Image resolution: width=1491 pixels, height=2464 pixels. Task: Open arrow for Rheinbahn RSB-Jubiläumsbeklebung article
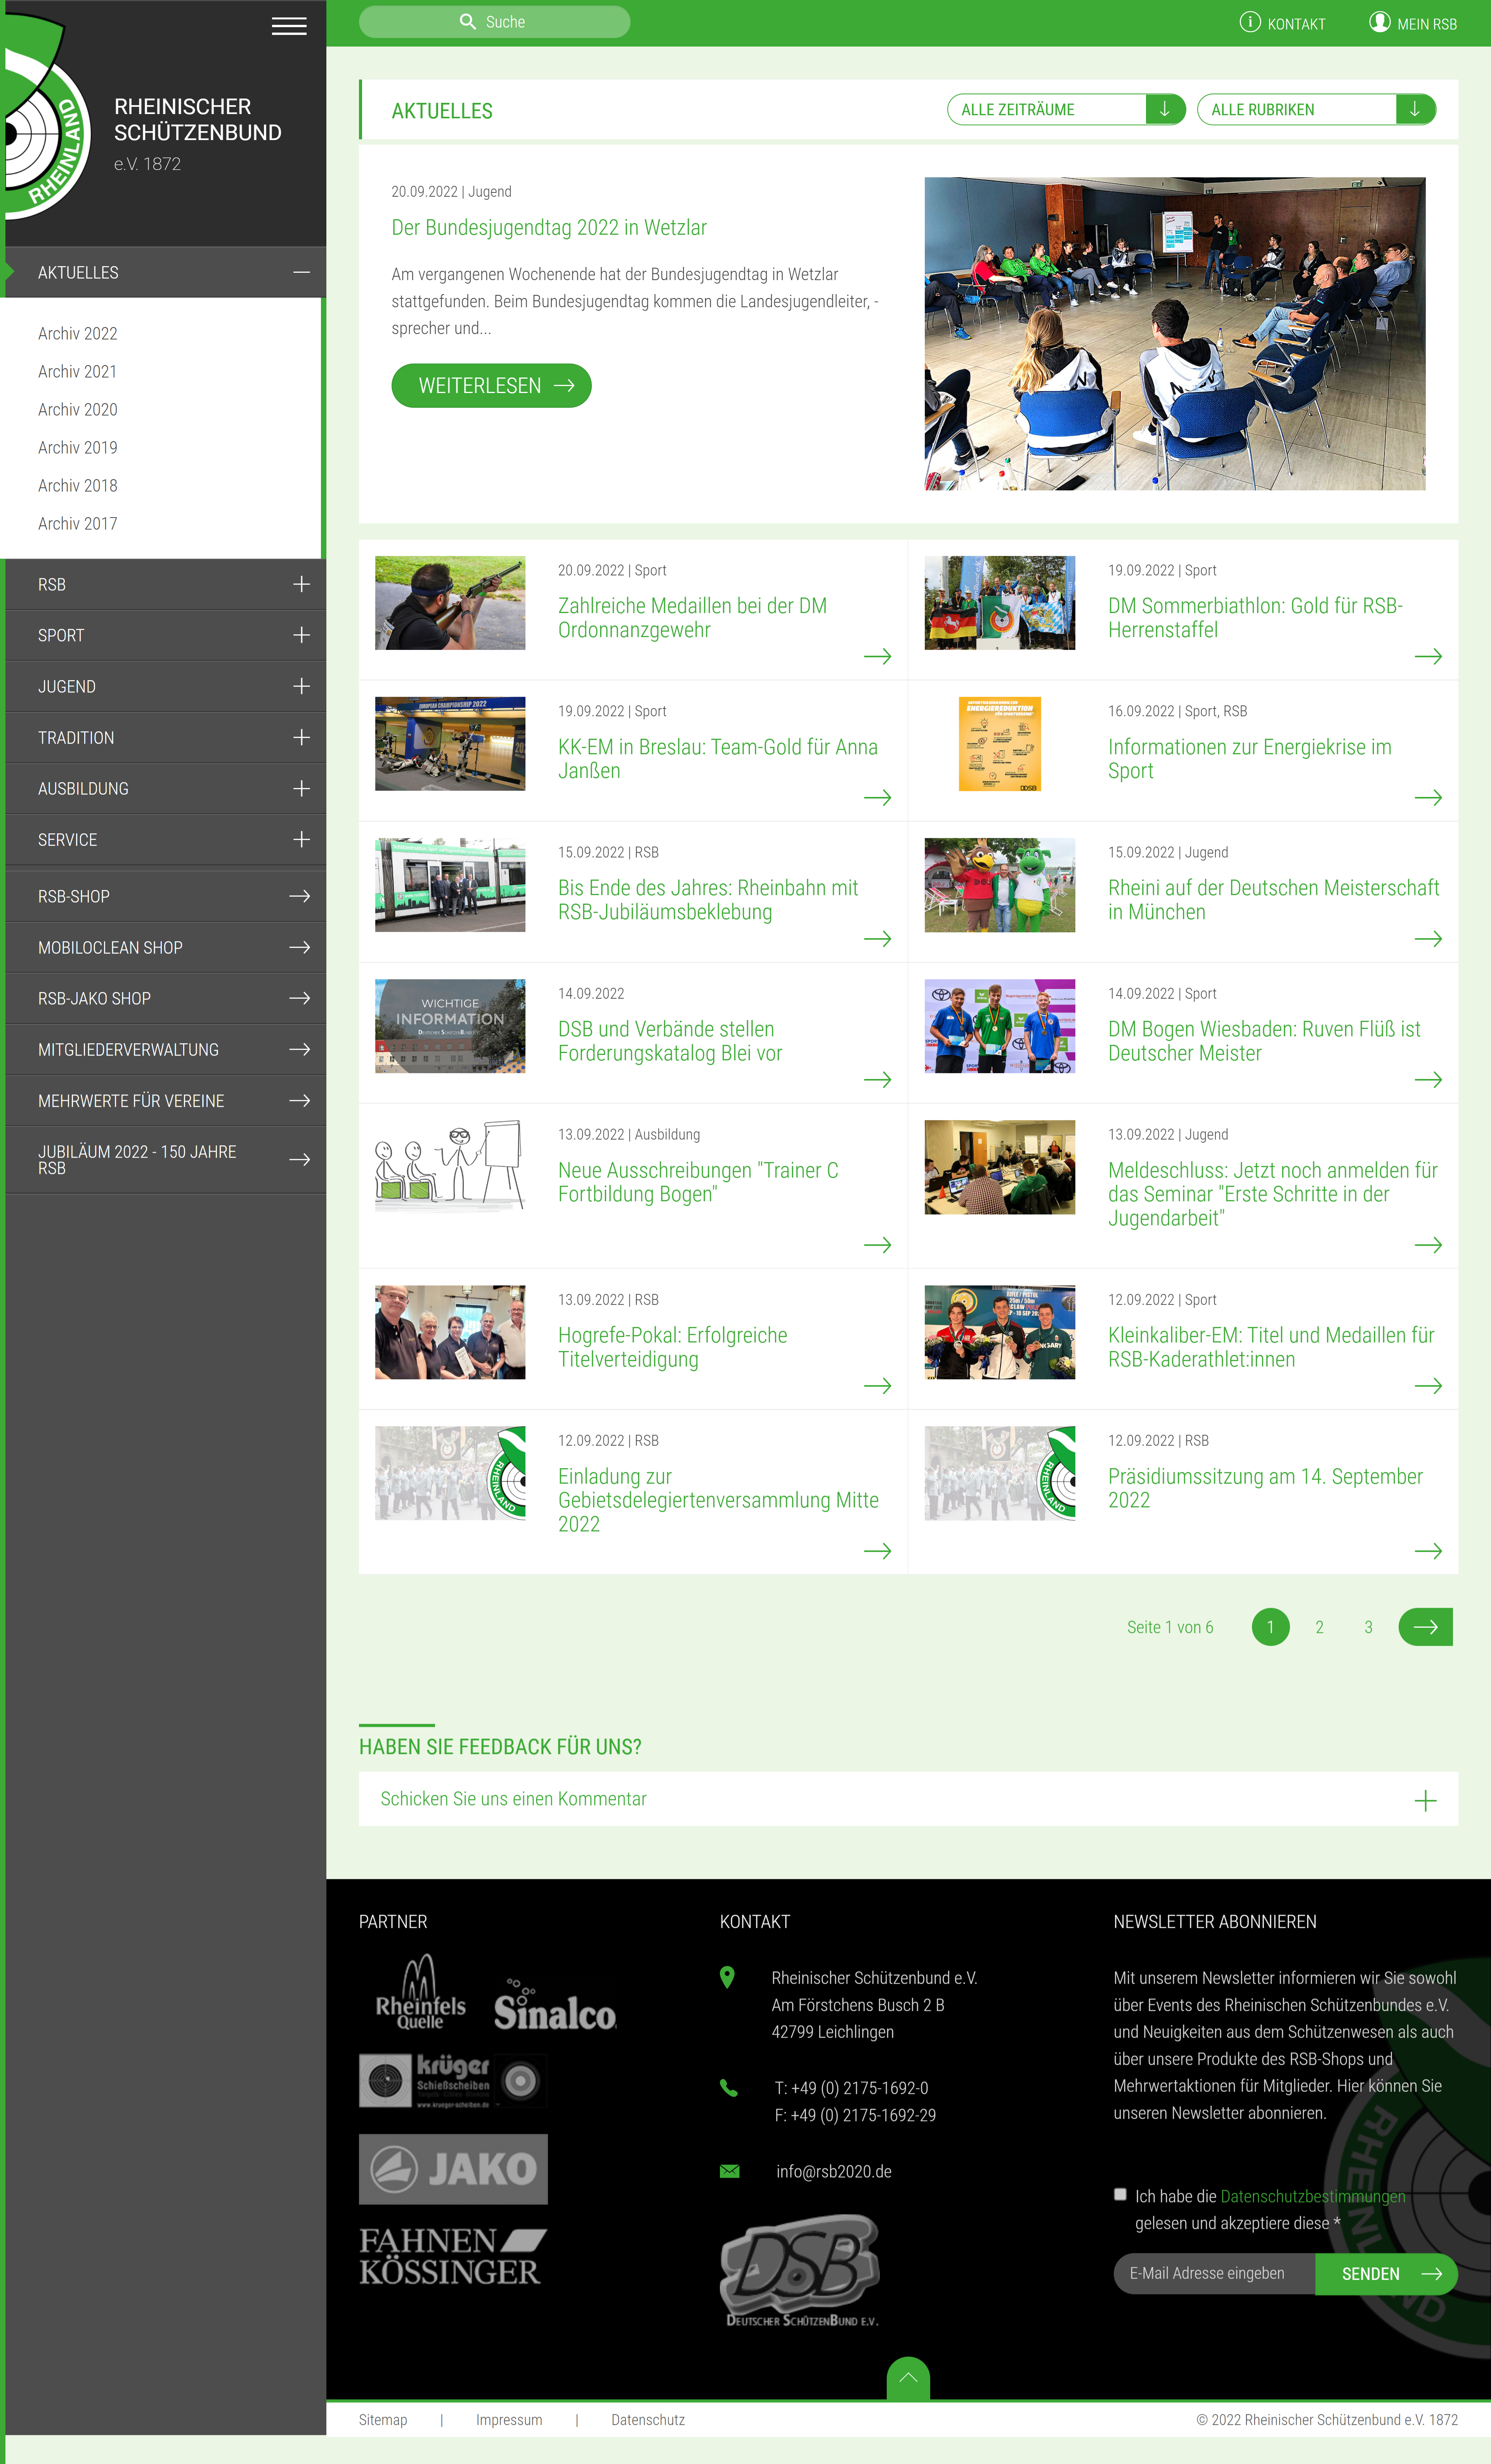877,939
